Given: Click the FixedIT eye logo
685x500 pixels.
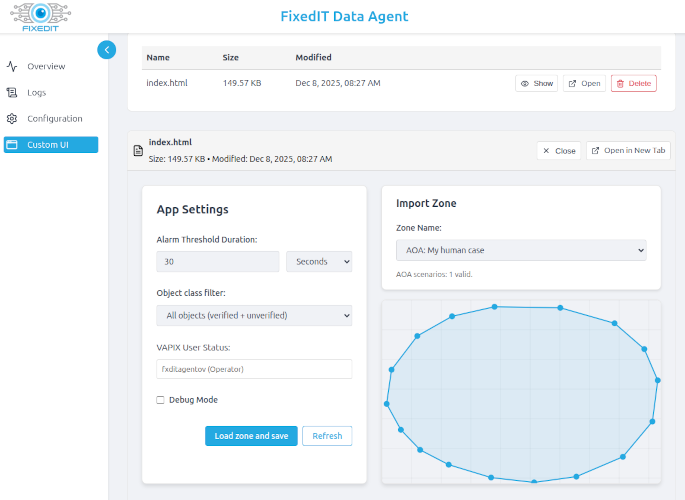Looking at the screenshot, I should 41,17.
